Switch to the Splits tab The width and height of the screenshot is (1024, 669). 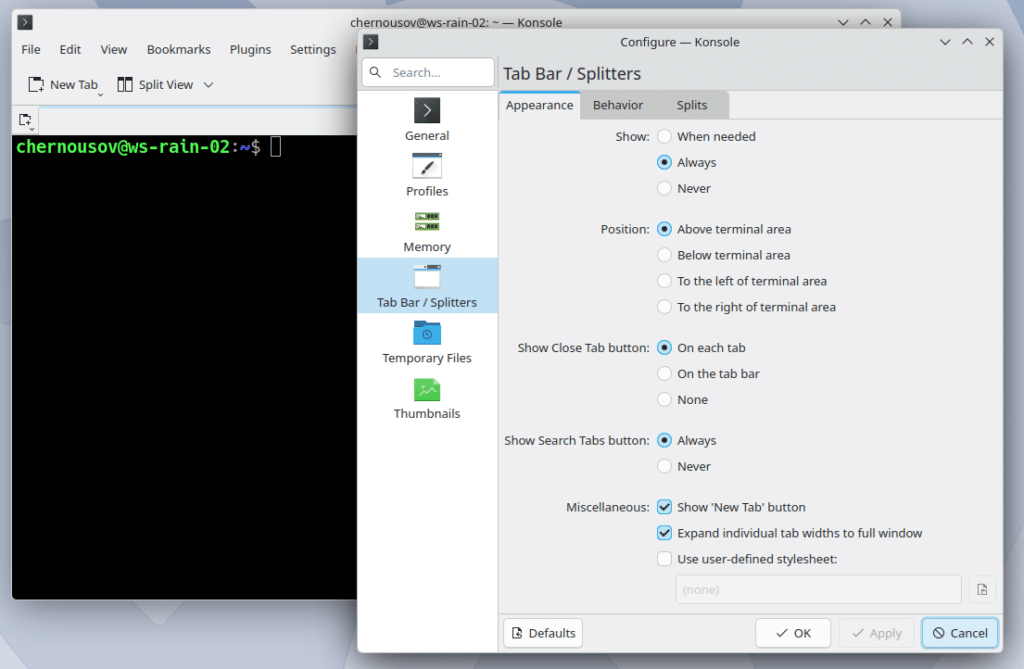pos(692,105)
